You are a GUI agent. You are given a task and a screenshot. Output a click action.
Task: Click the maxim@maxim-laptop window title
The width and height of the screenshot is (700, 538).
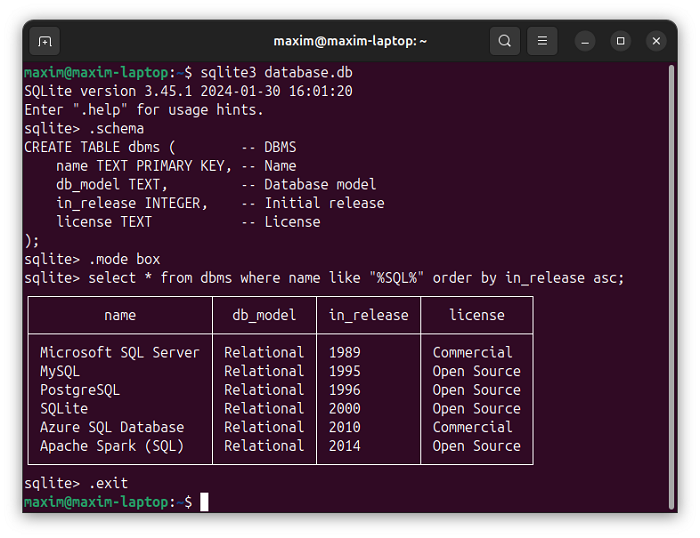[x=350, y=41]
